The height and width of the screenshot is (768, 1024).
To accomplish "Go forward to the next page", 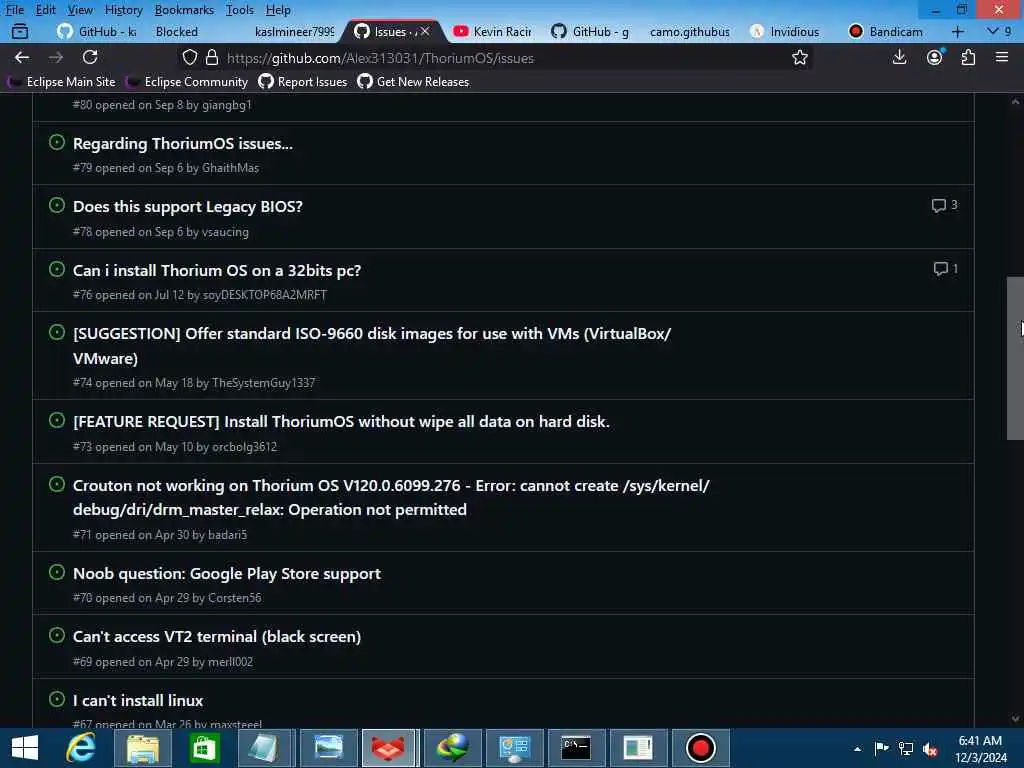I will coord(56,57).
